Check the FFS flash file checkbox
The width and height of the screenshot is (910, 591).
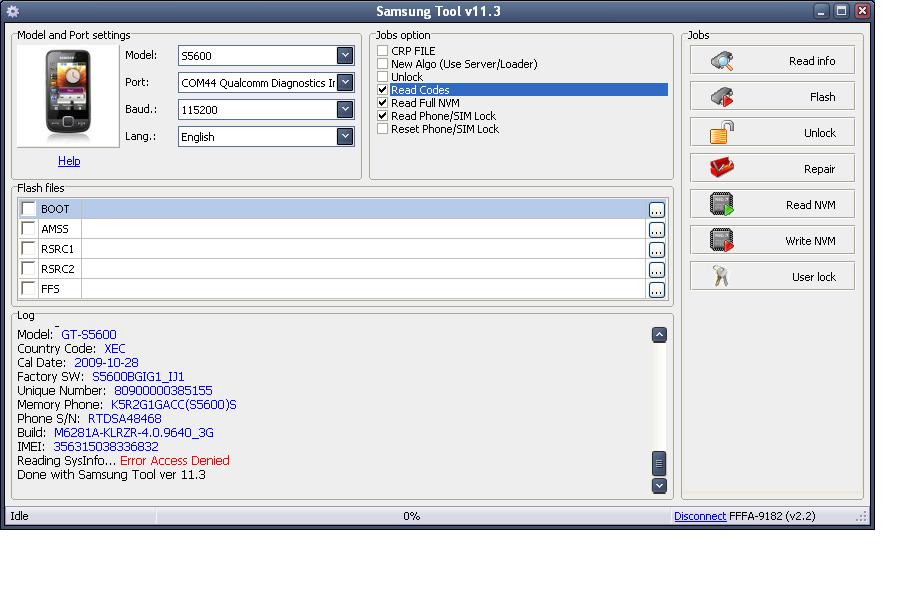click(28, 288)
